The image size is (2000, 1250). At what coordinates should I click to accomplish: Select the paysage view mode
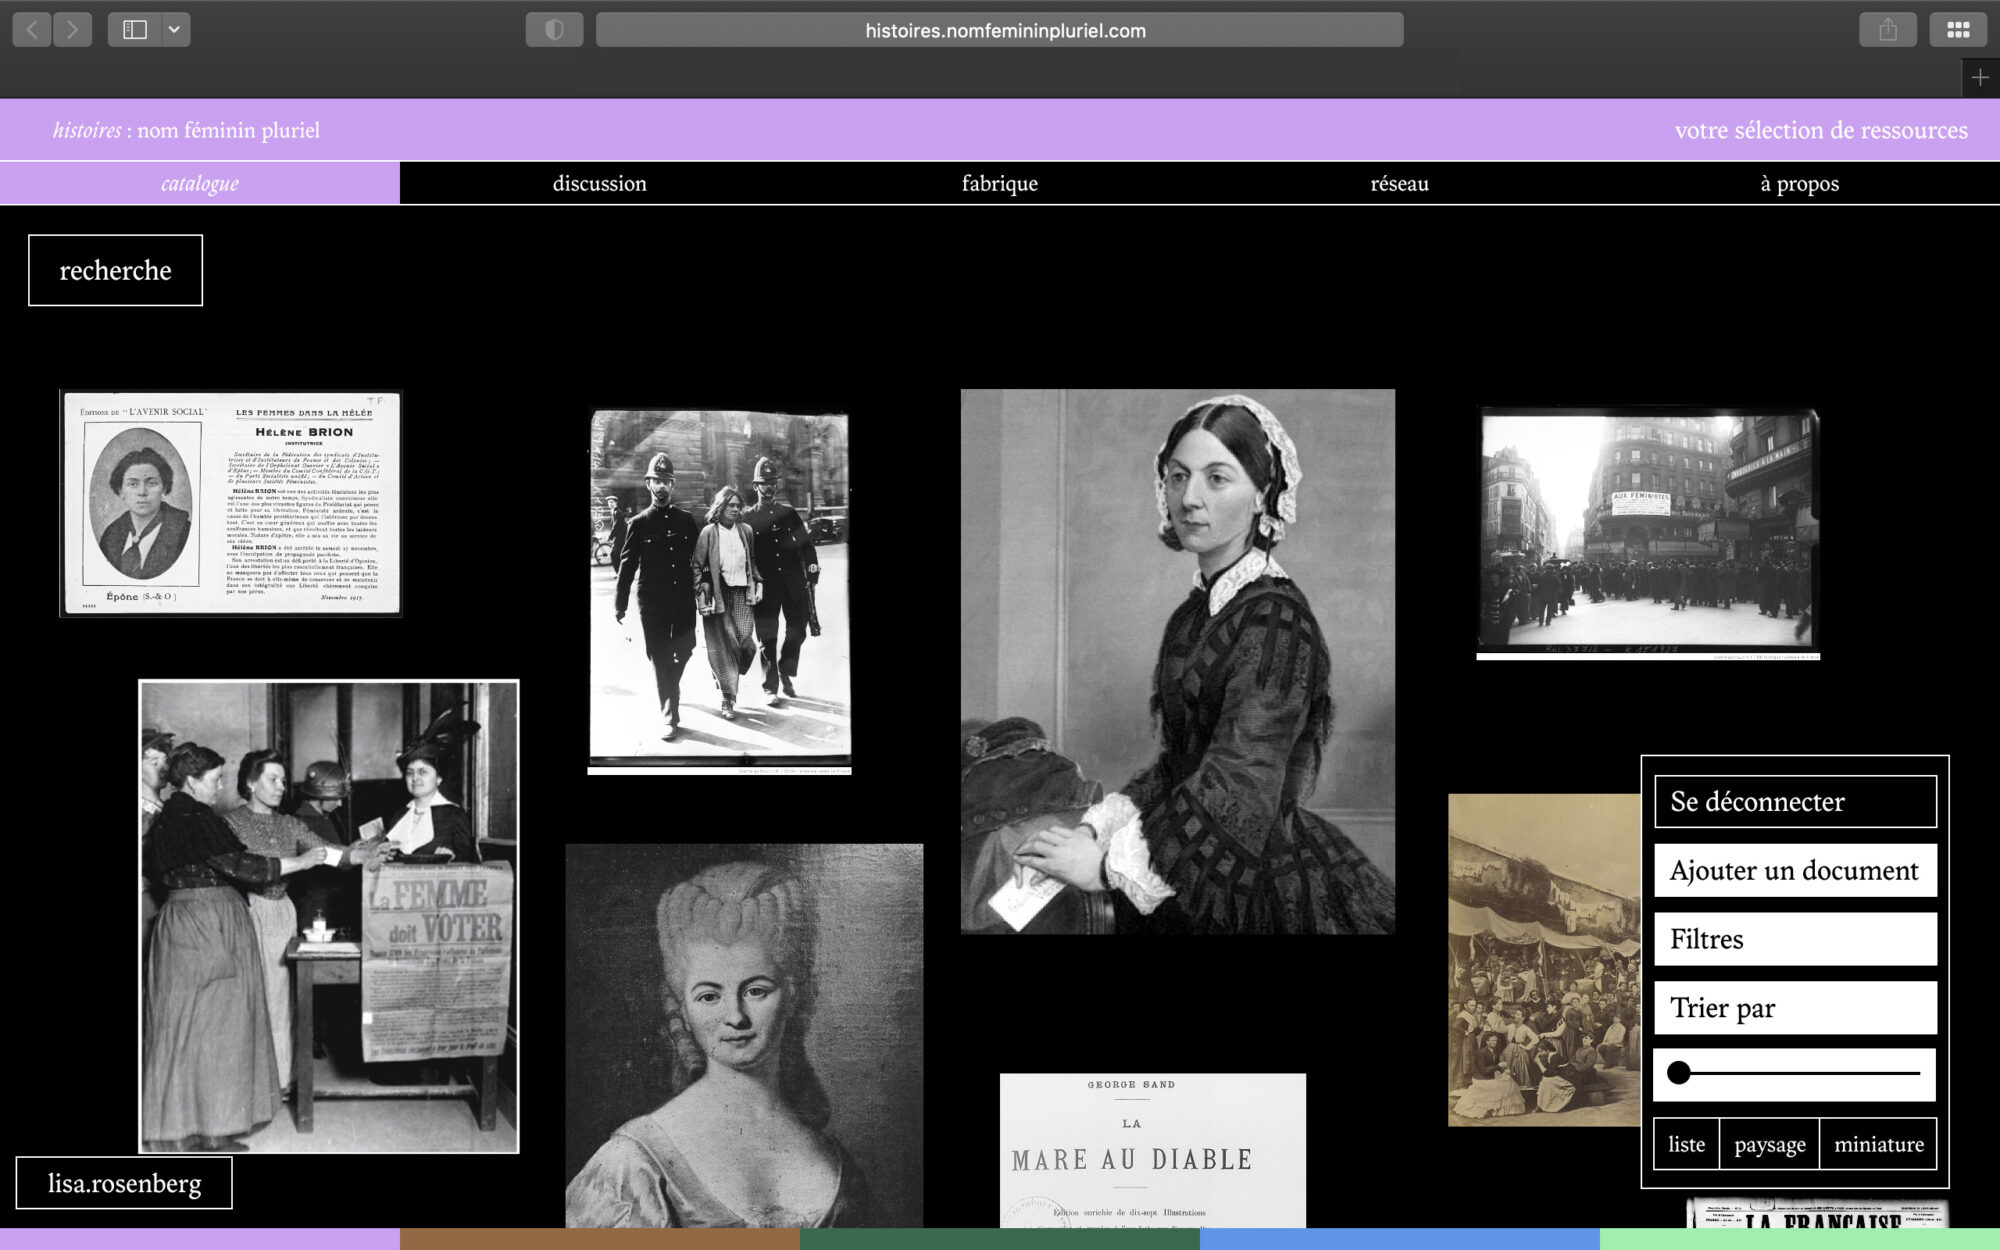1769,1144
